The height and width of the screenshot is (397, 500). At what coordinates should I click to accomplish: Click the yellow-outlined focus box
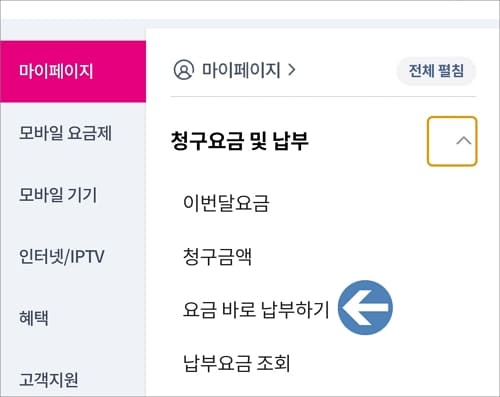452,141
